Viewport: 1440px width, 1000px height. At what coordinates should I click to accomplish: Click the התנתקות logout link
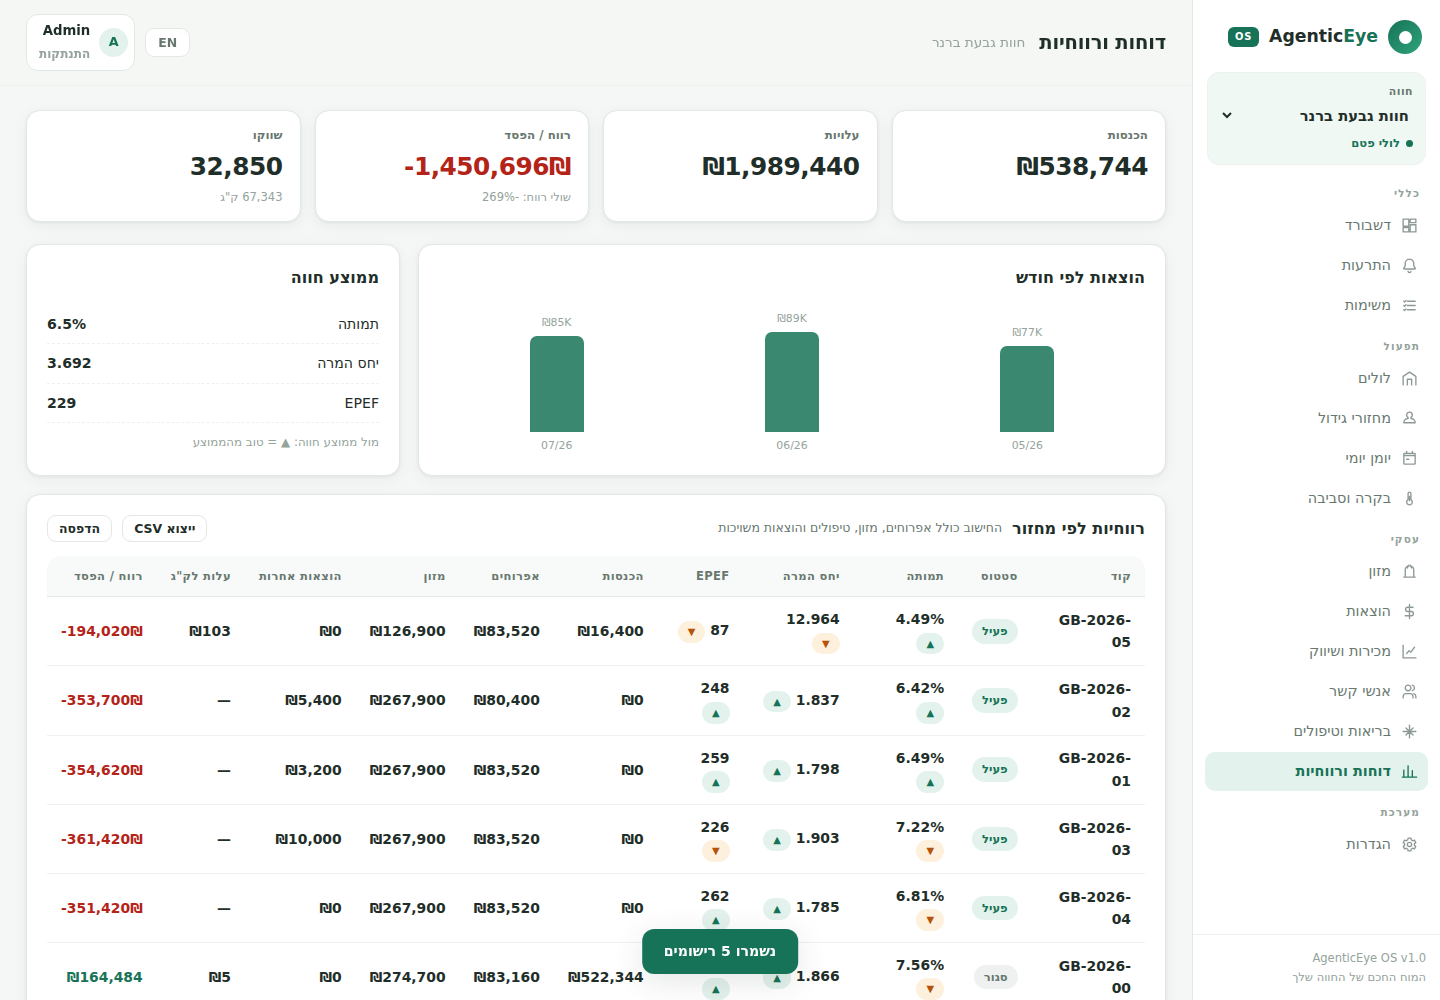pyautogui.click(x=64, y=54)
